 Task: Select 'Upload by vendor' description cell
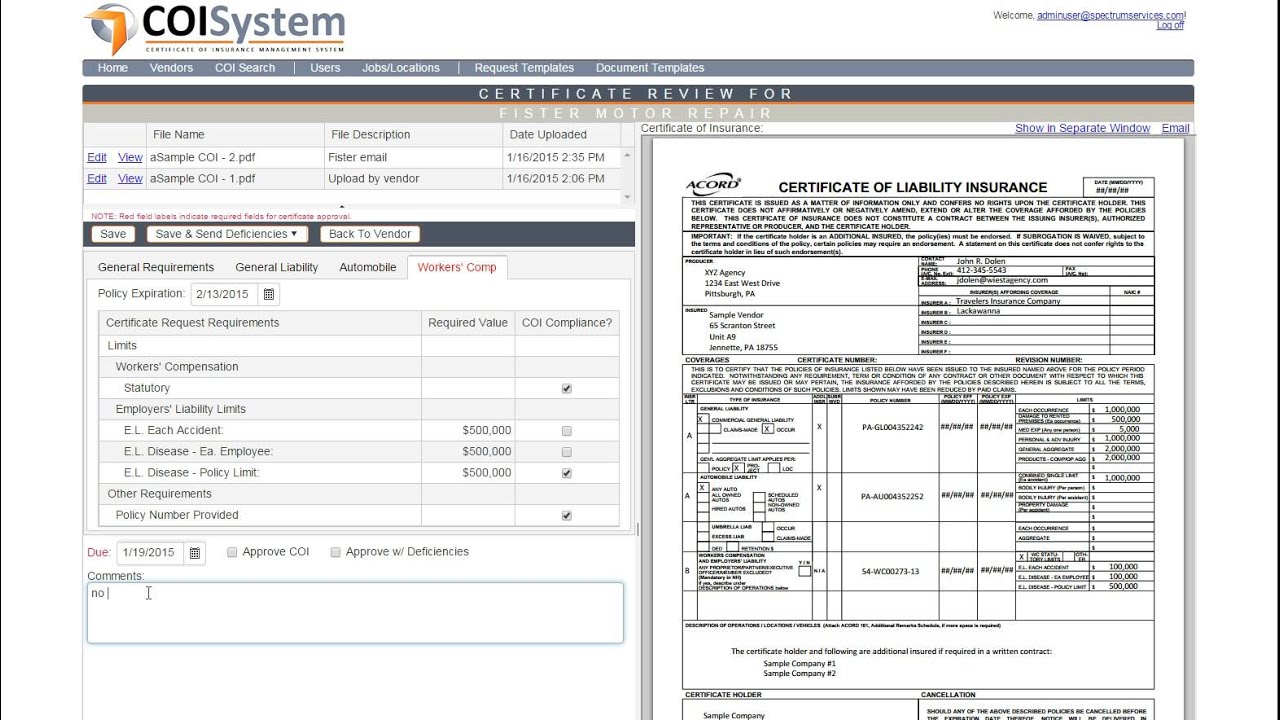pyautogui.click(x=413, y=179)
